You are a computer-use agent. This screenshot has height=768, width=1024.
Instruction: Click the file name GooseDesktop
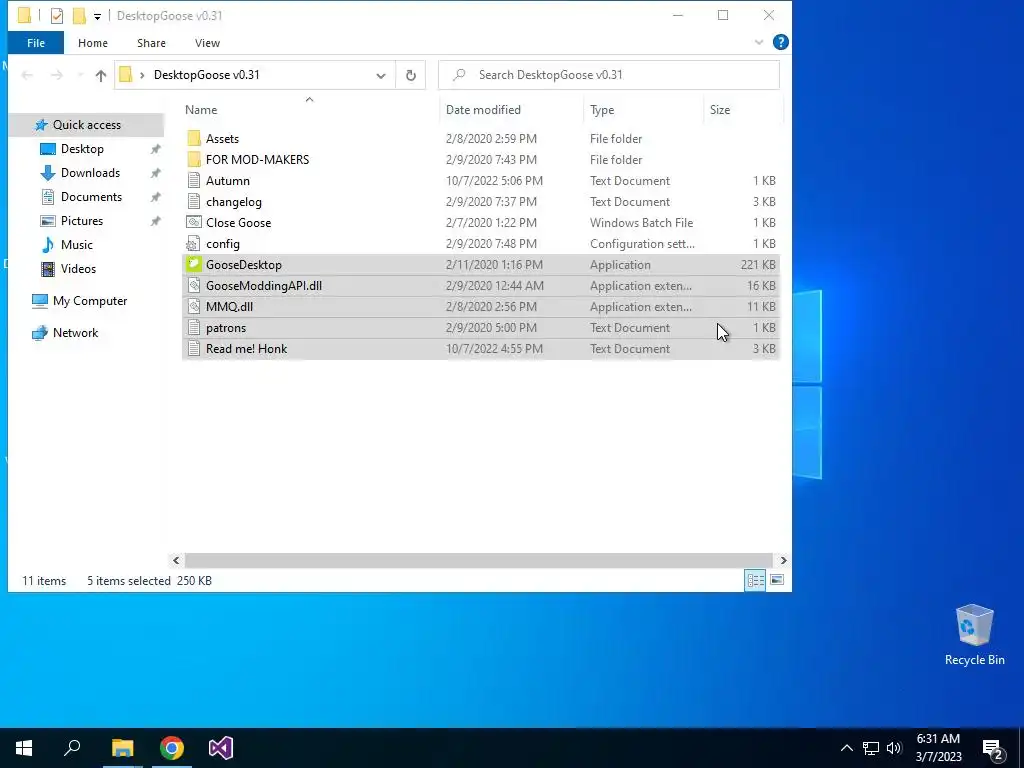coord(244,264)
